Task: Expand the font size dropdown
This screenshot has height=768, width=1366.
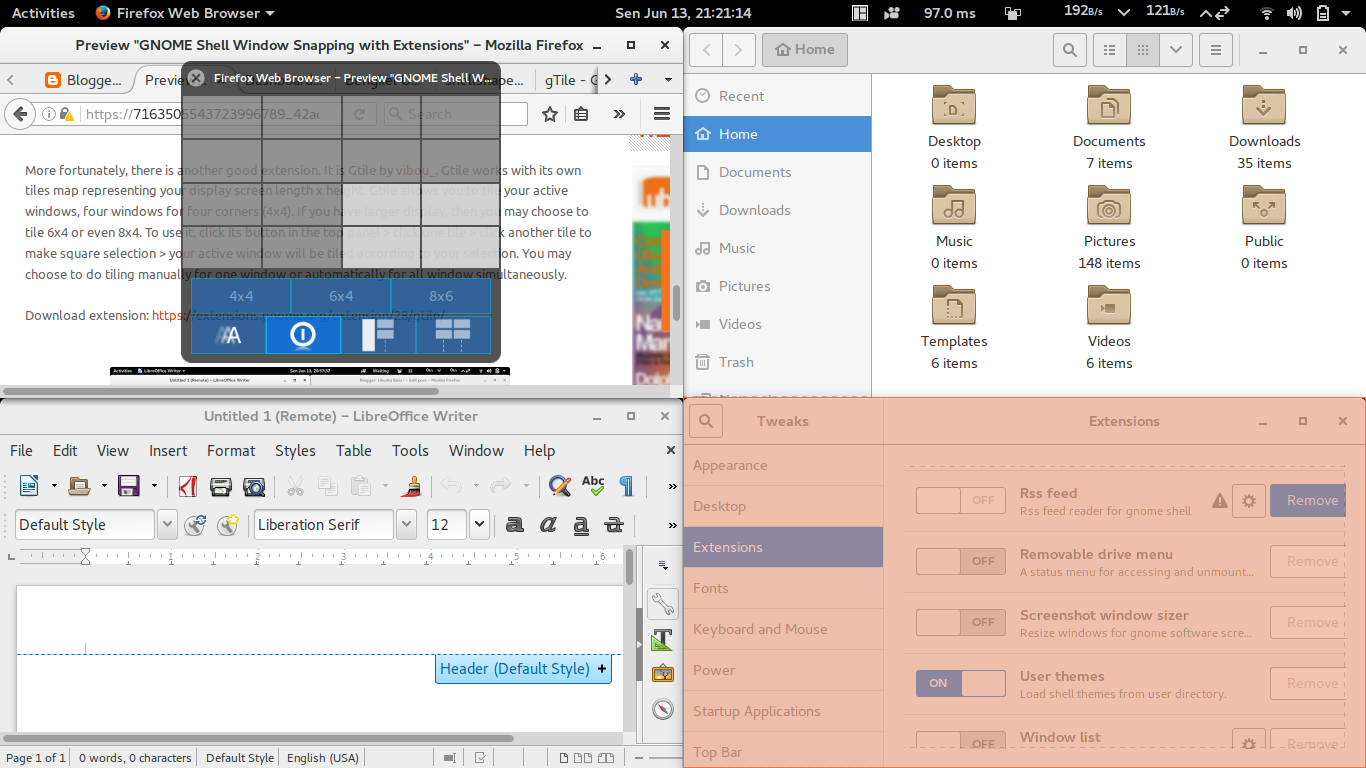Action: pyautogui.click(x=478, y=524)
